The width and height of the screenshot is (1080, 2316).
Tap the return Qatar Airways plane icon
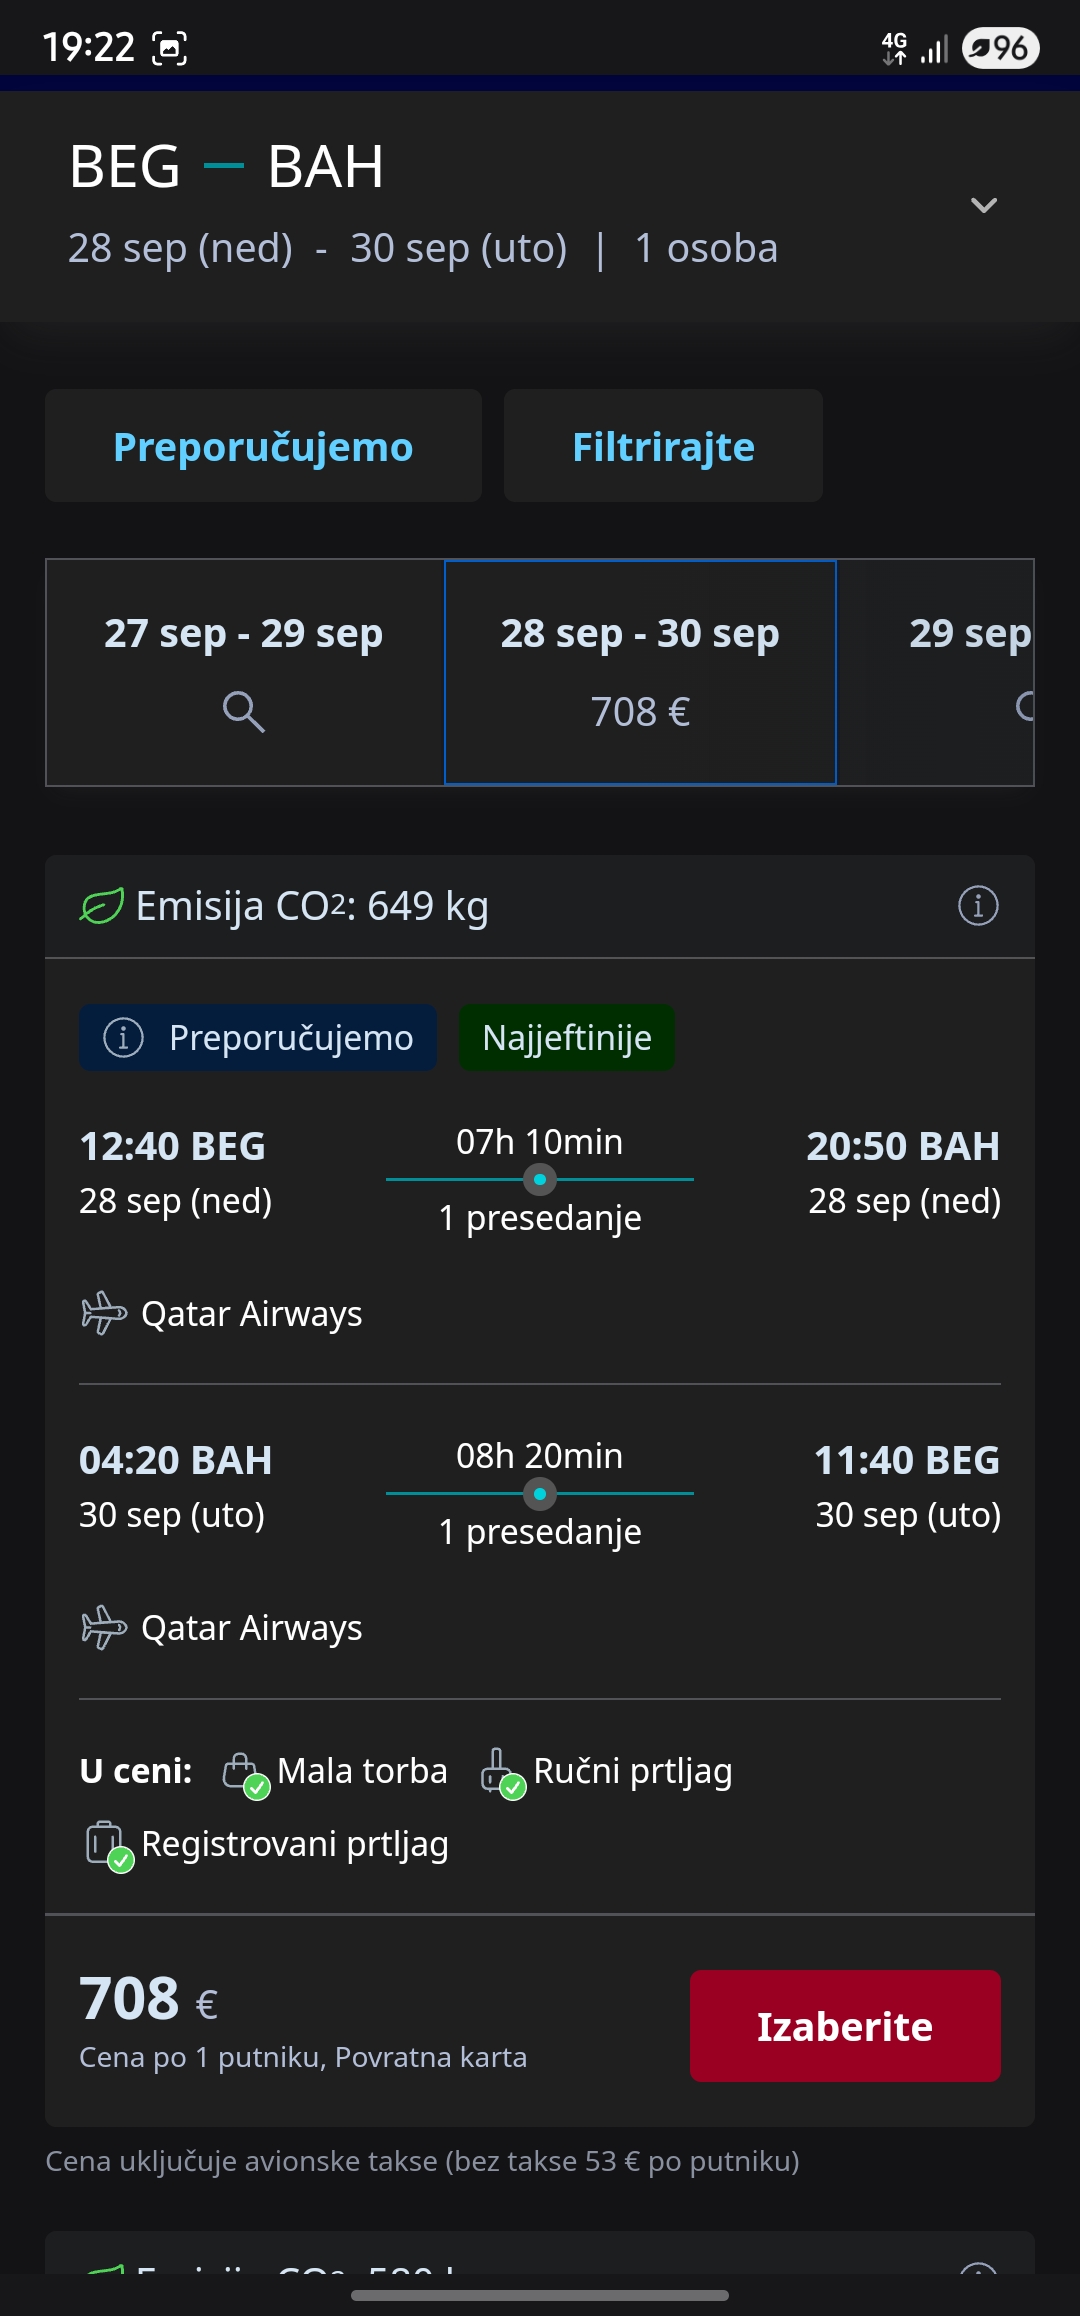point(103,1627)
